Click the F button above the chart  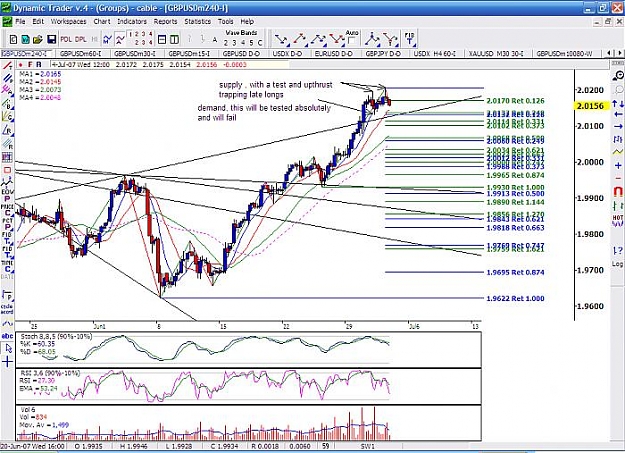(x=30, y=64)
